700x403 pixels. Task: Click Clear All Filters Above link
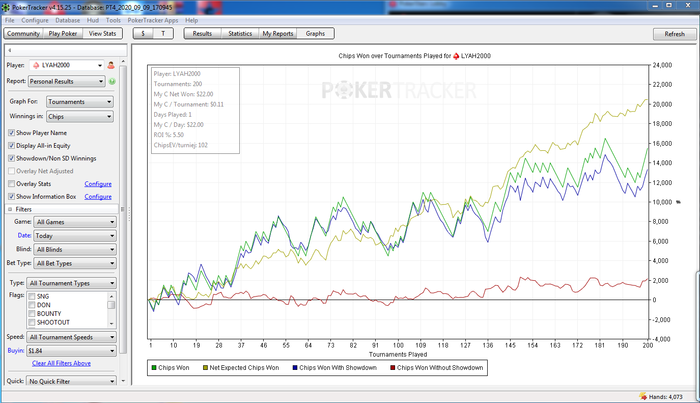(x=62, y=363)
